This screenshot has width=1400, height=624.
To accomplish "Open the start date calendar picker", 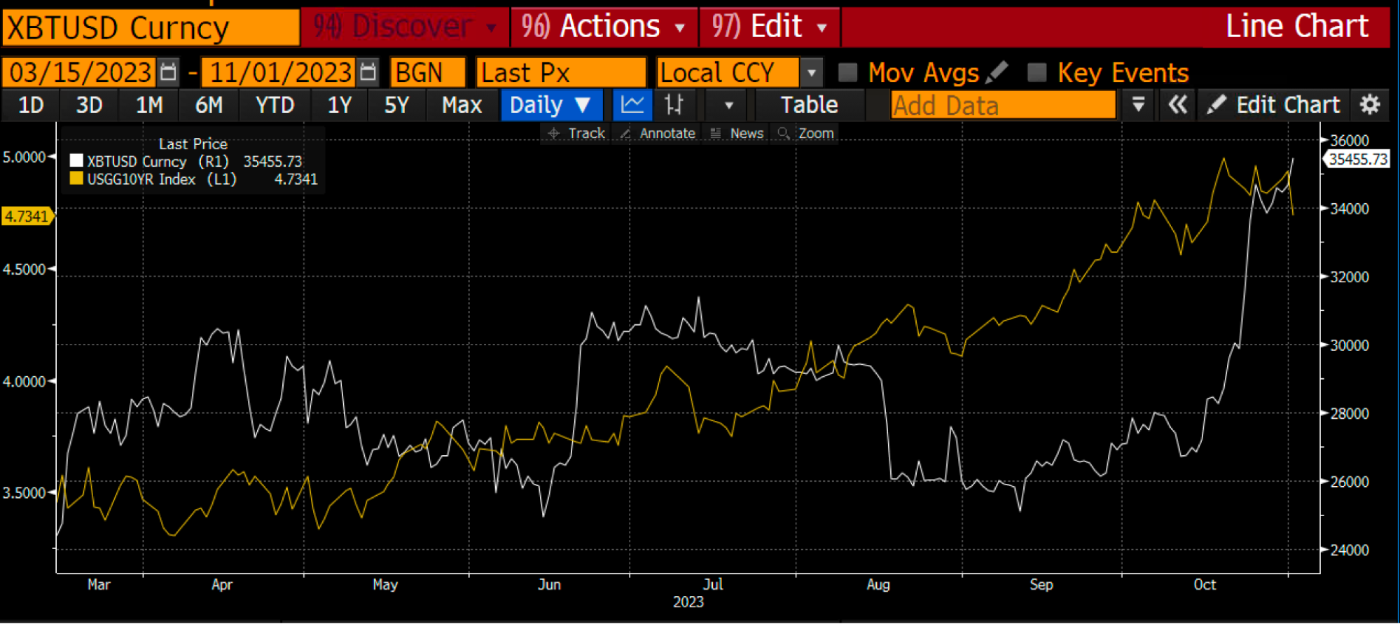I will [x=168, y=73].
